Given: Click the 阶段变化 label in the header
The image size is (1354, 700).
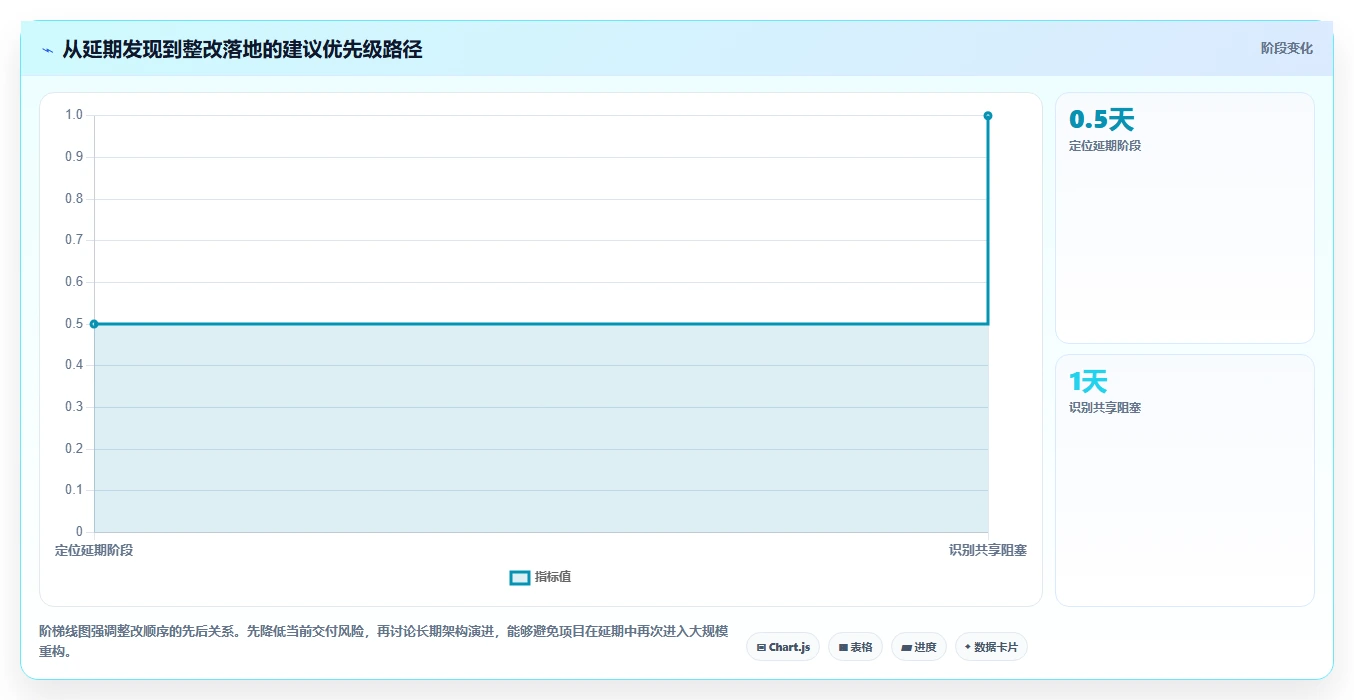Looking at the screenshot, I should click(1286, 48).
